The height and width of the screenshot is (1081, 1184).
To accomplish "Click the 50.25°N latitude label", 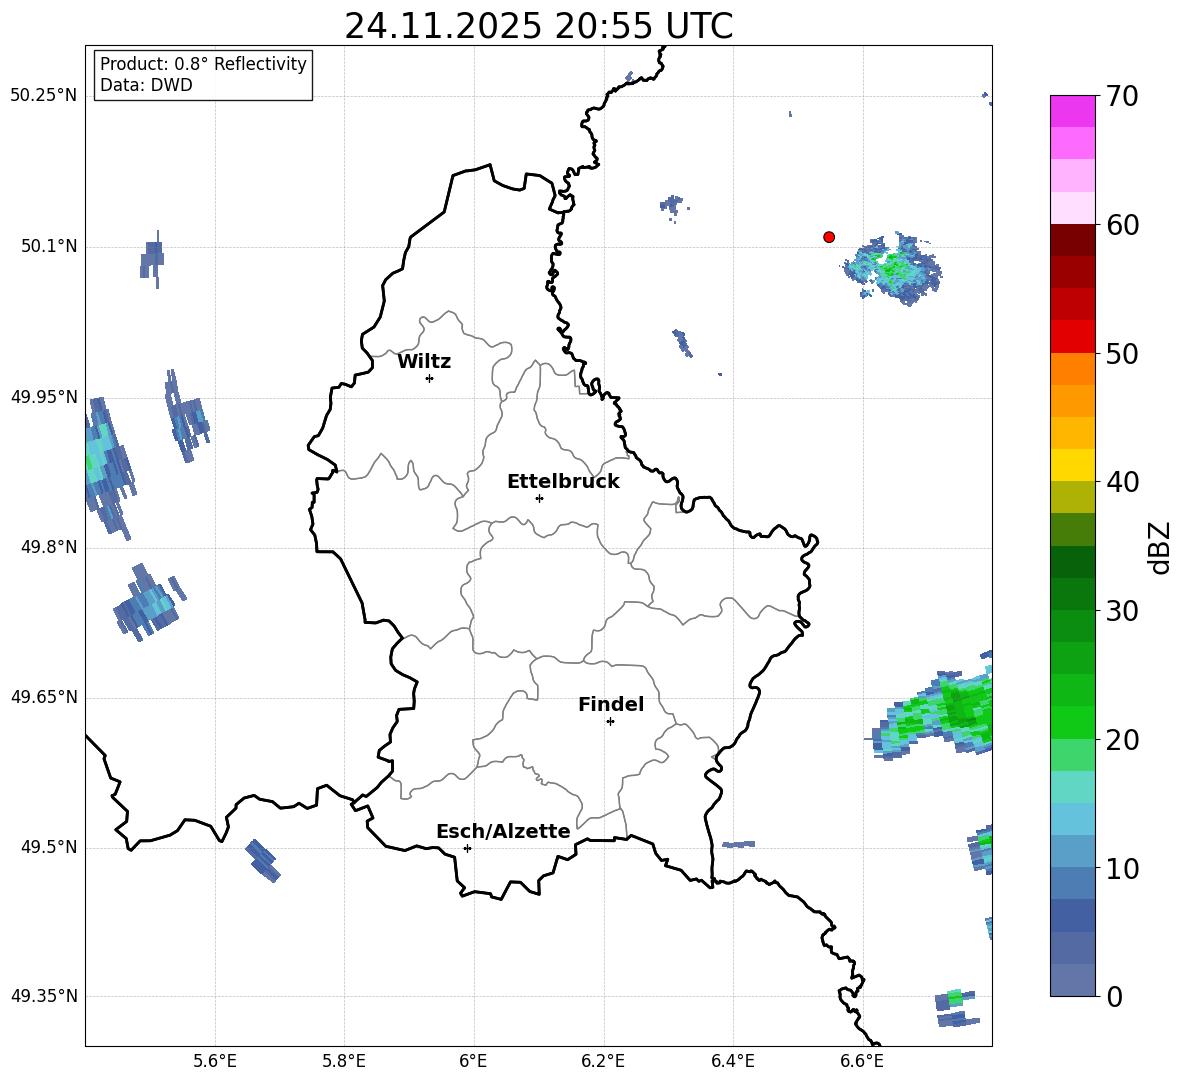I will (x=43, y=96).
